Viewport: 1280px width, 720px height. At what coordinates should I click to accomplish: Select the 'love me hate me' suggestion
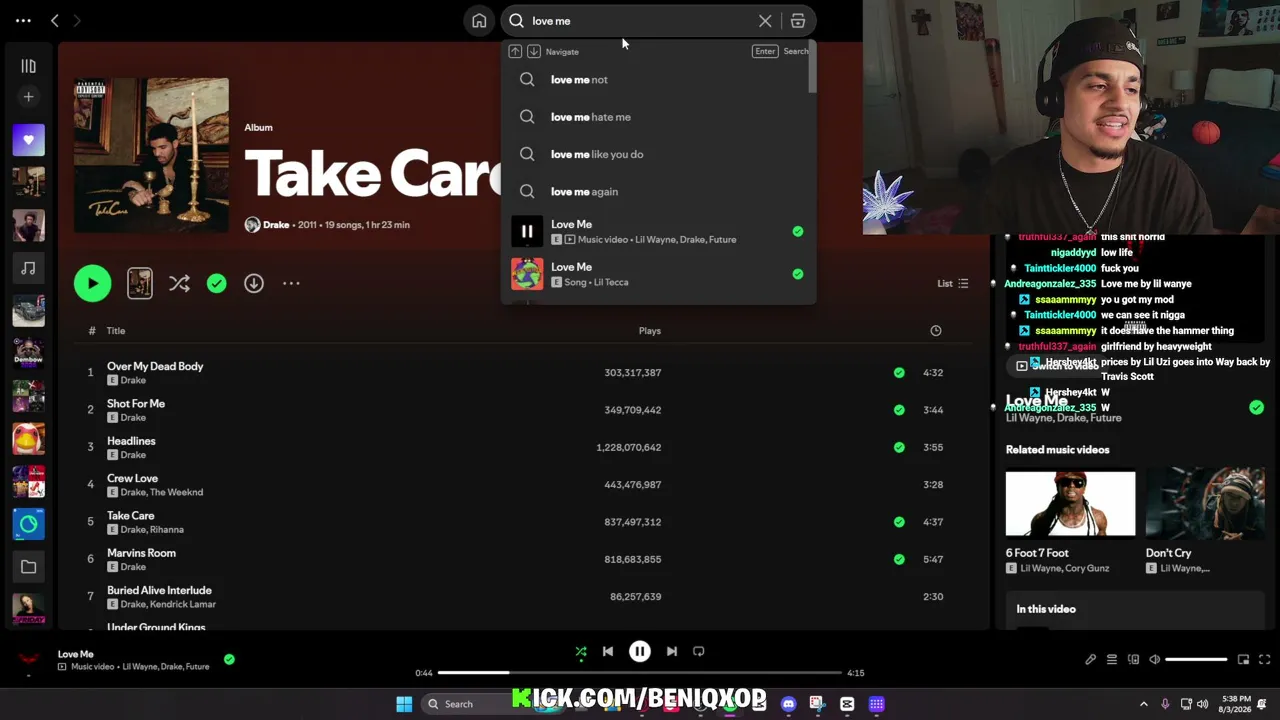(659, 117)
